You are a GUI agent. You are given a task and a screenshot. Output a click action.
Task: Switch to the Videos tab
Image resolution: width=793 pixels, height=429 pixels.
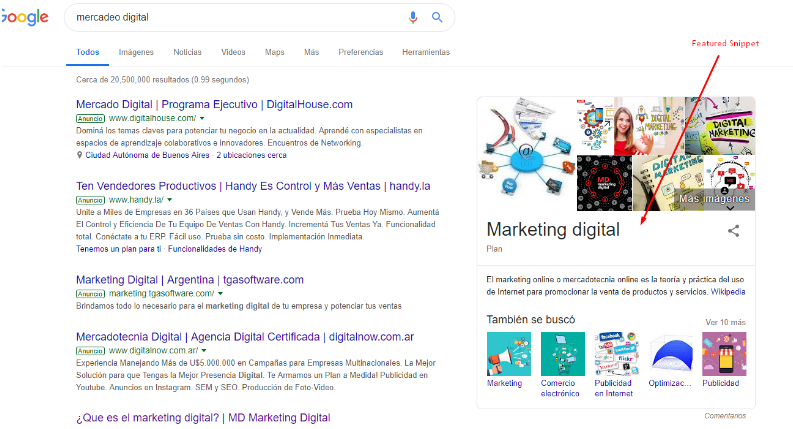pyautogui.click(x=233, y=52)
